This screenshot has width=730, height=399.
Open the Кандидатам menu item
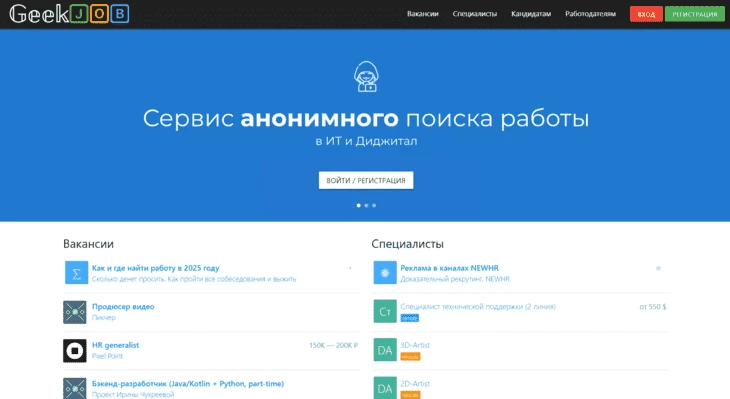pos(531,14)
